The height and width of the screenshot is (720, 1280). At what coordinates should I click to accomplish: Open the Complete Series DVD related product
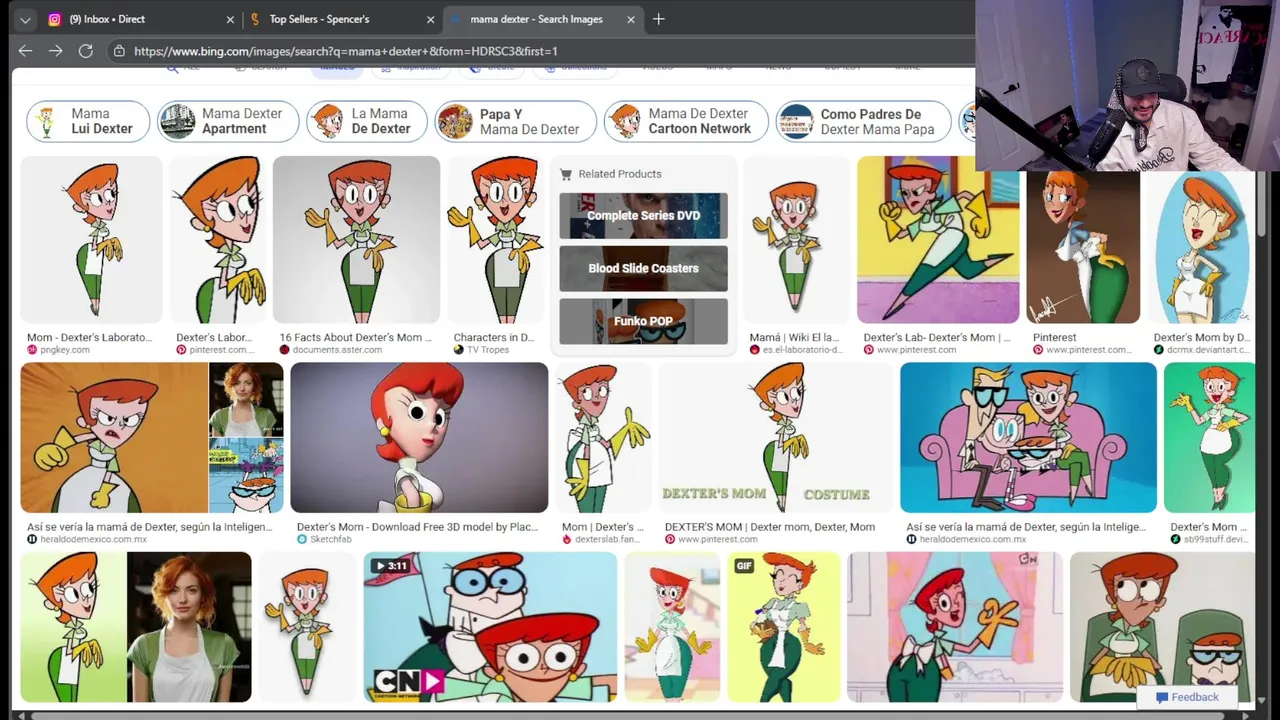[643, 216]
